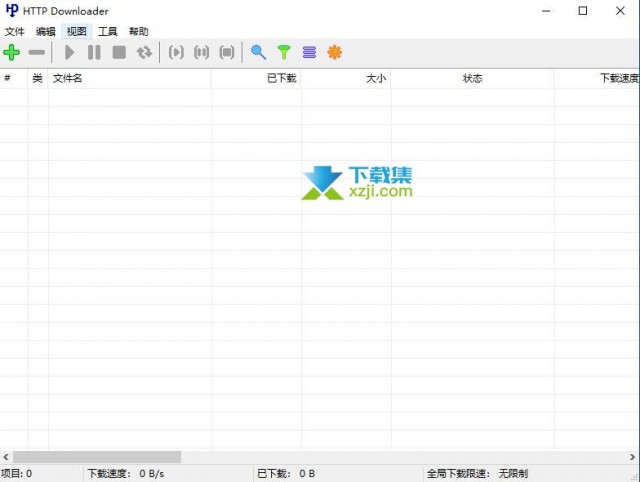Open the 视图 menu
640x482 pixels.
point(77,31)
